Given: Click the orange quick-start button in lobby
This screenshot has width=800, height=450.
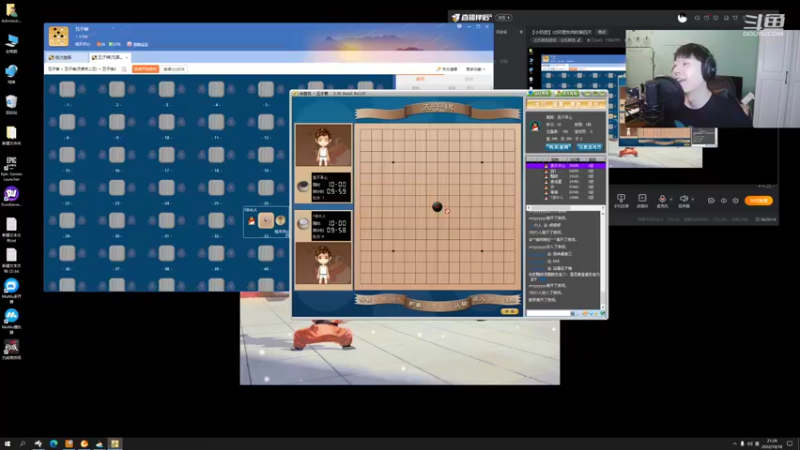Looking at the screenshot, I should (145, 69).
